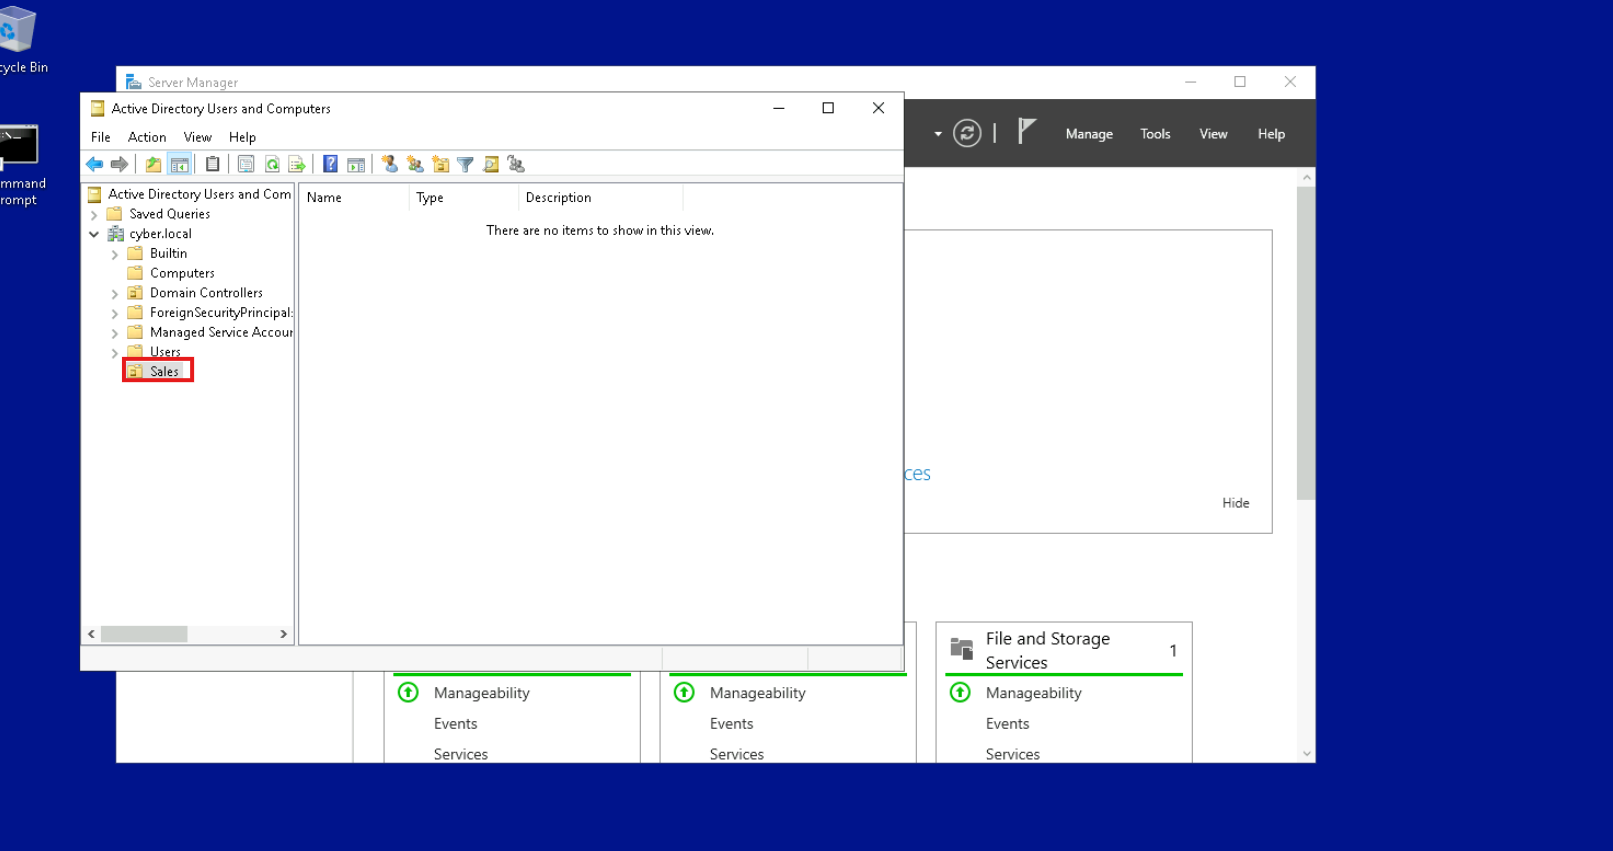
Task: Create new organizational unit via toolbar icon
Action: (x=440, y=164)
